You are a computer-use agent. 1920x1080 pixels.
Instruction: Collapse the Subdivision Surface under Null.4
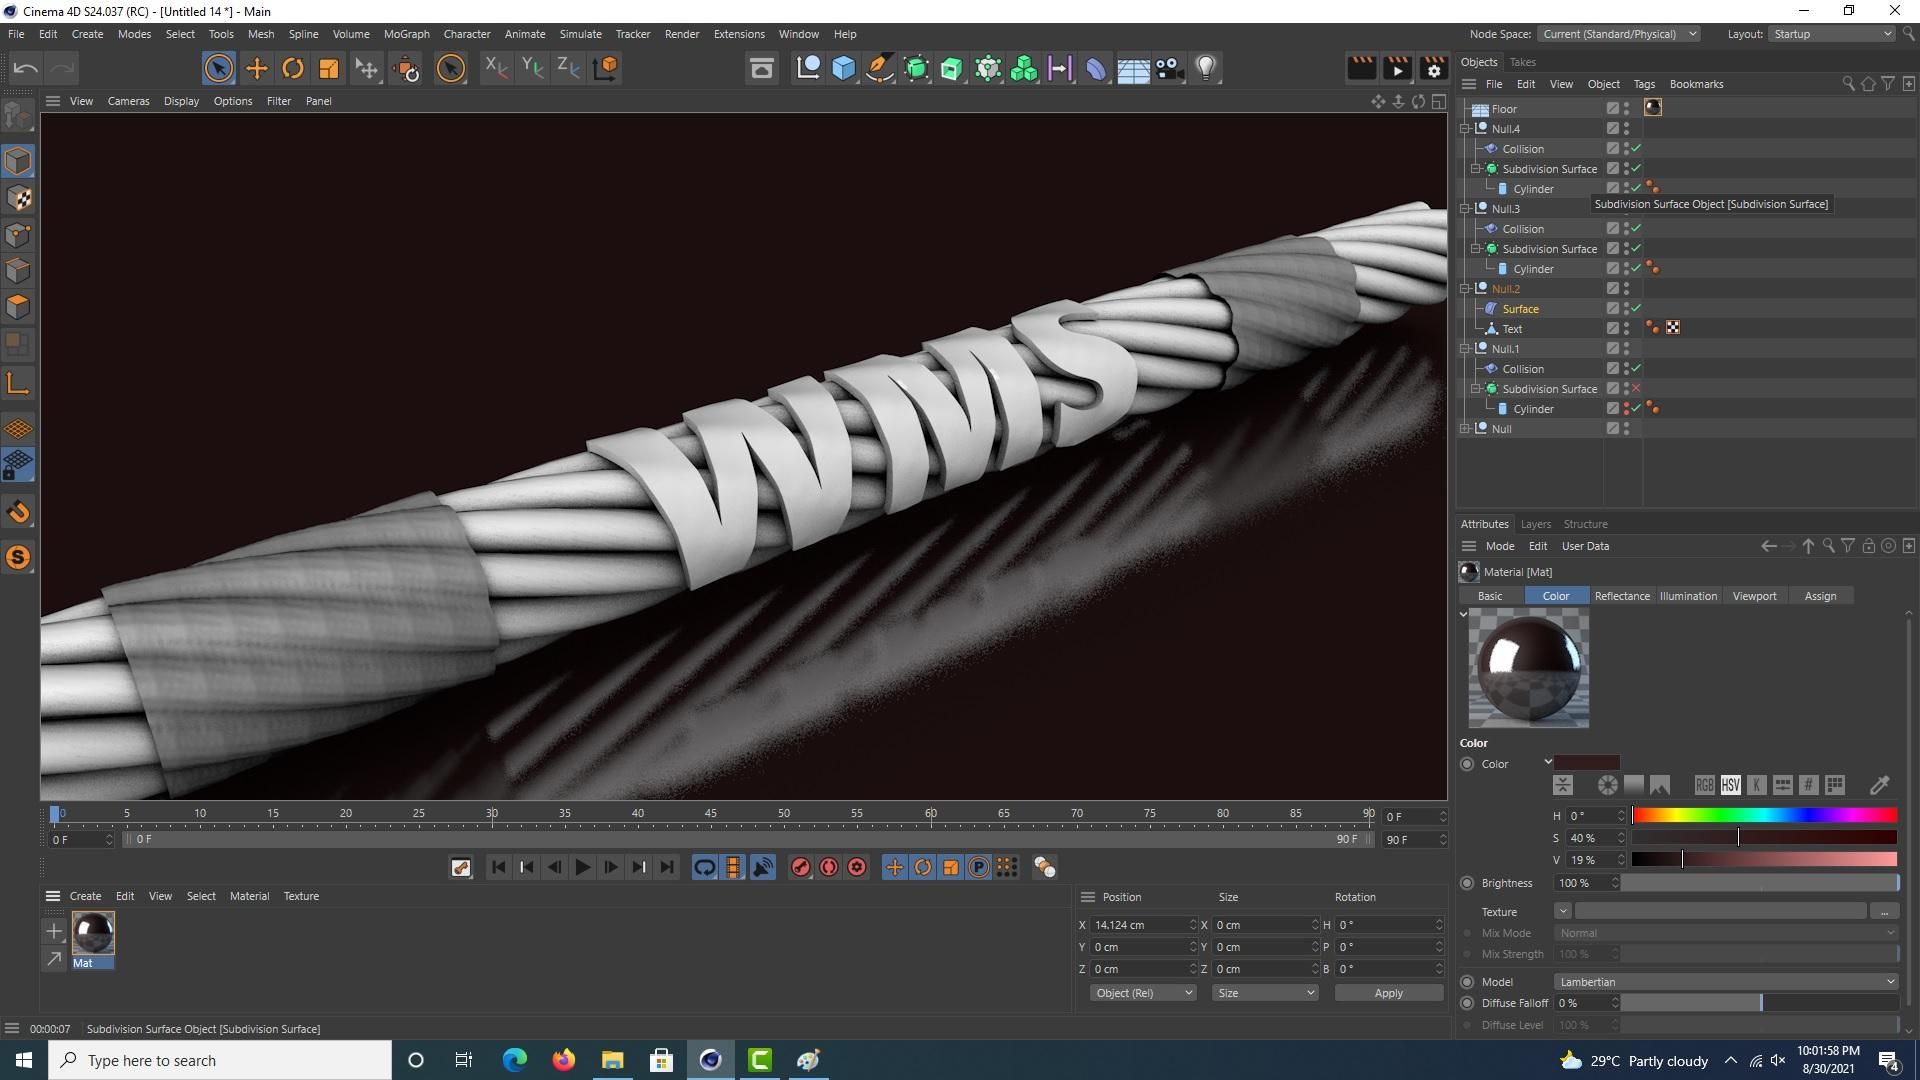1477,168
